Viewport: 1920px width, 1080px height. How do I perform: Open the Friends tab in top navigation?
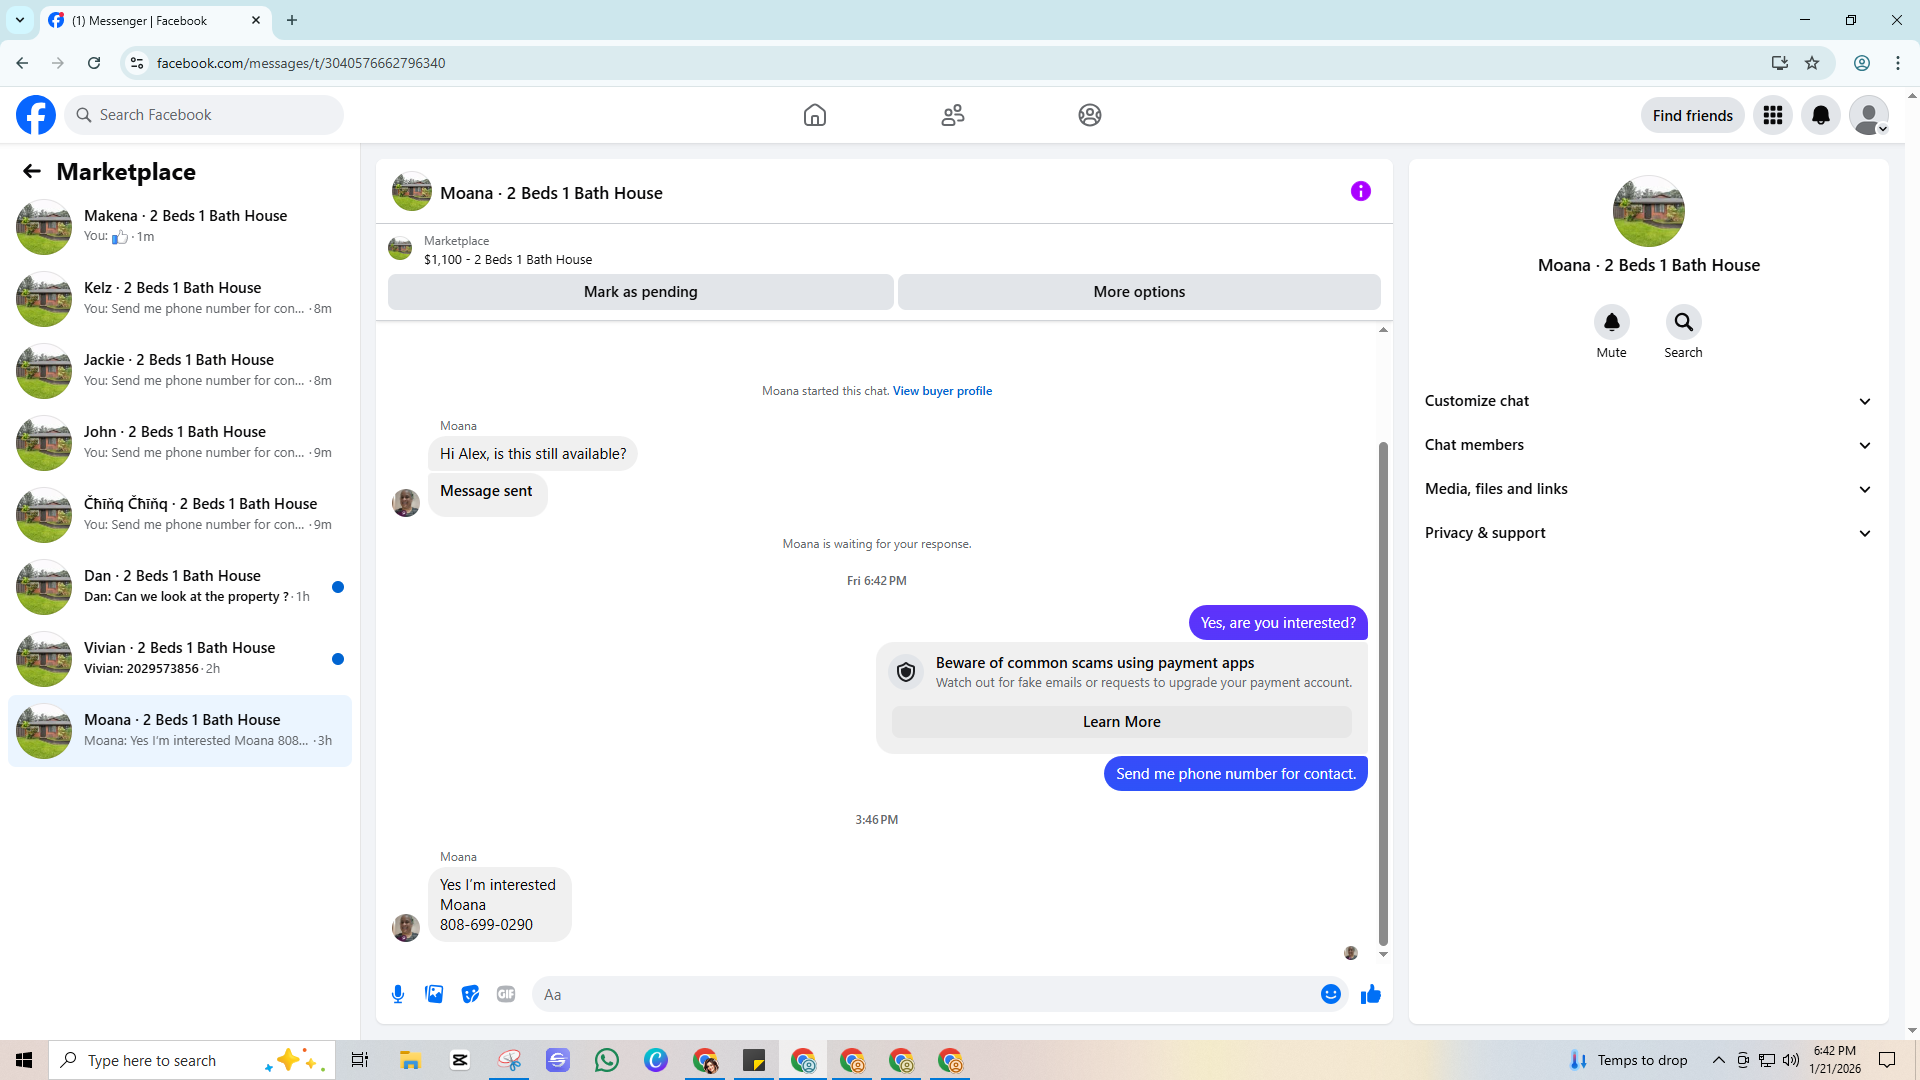[x=952, y=115]
